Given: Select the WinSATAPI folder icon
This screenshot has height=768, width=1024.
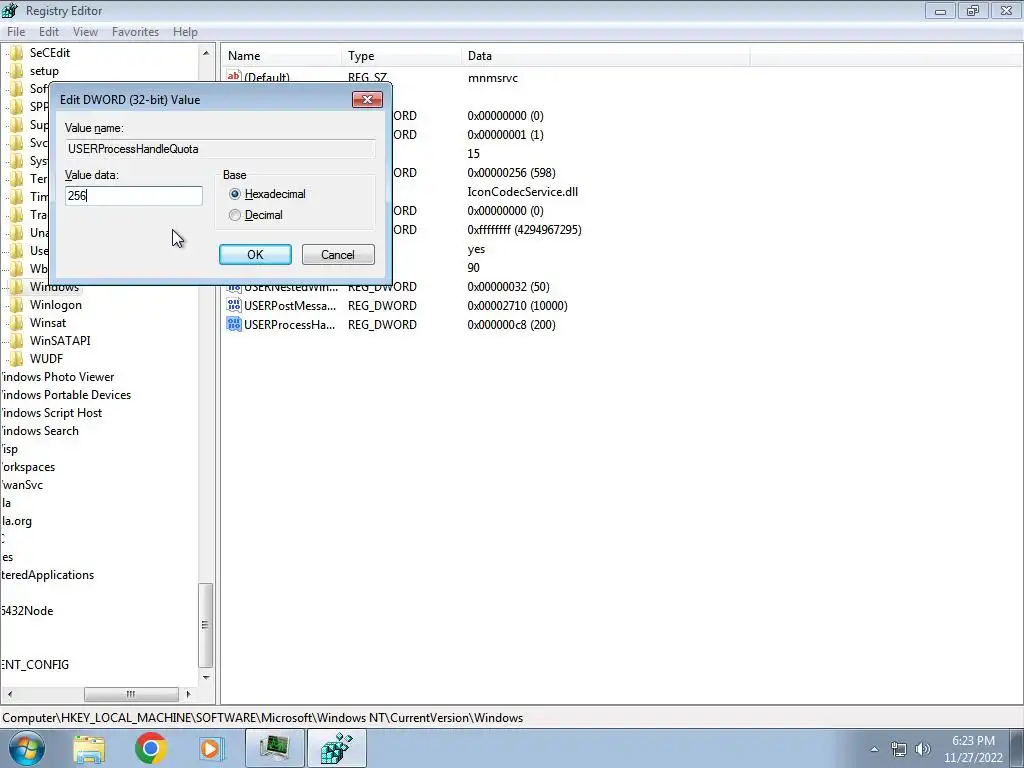Looking at the screenshot, I should 16,340.
